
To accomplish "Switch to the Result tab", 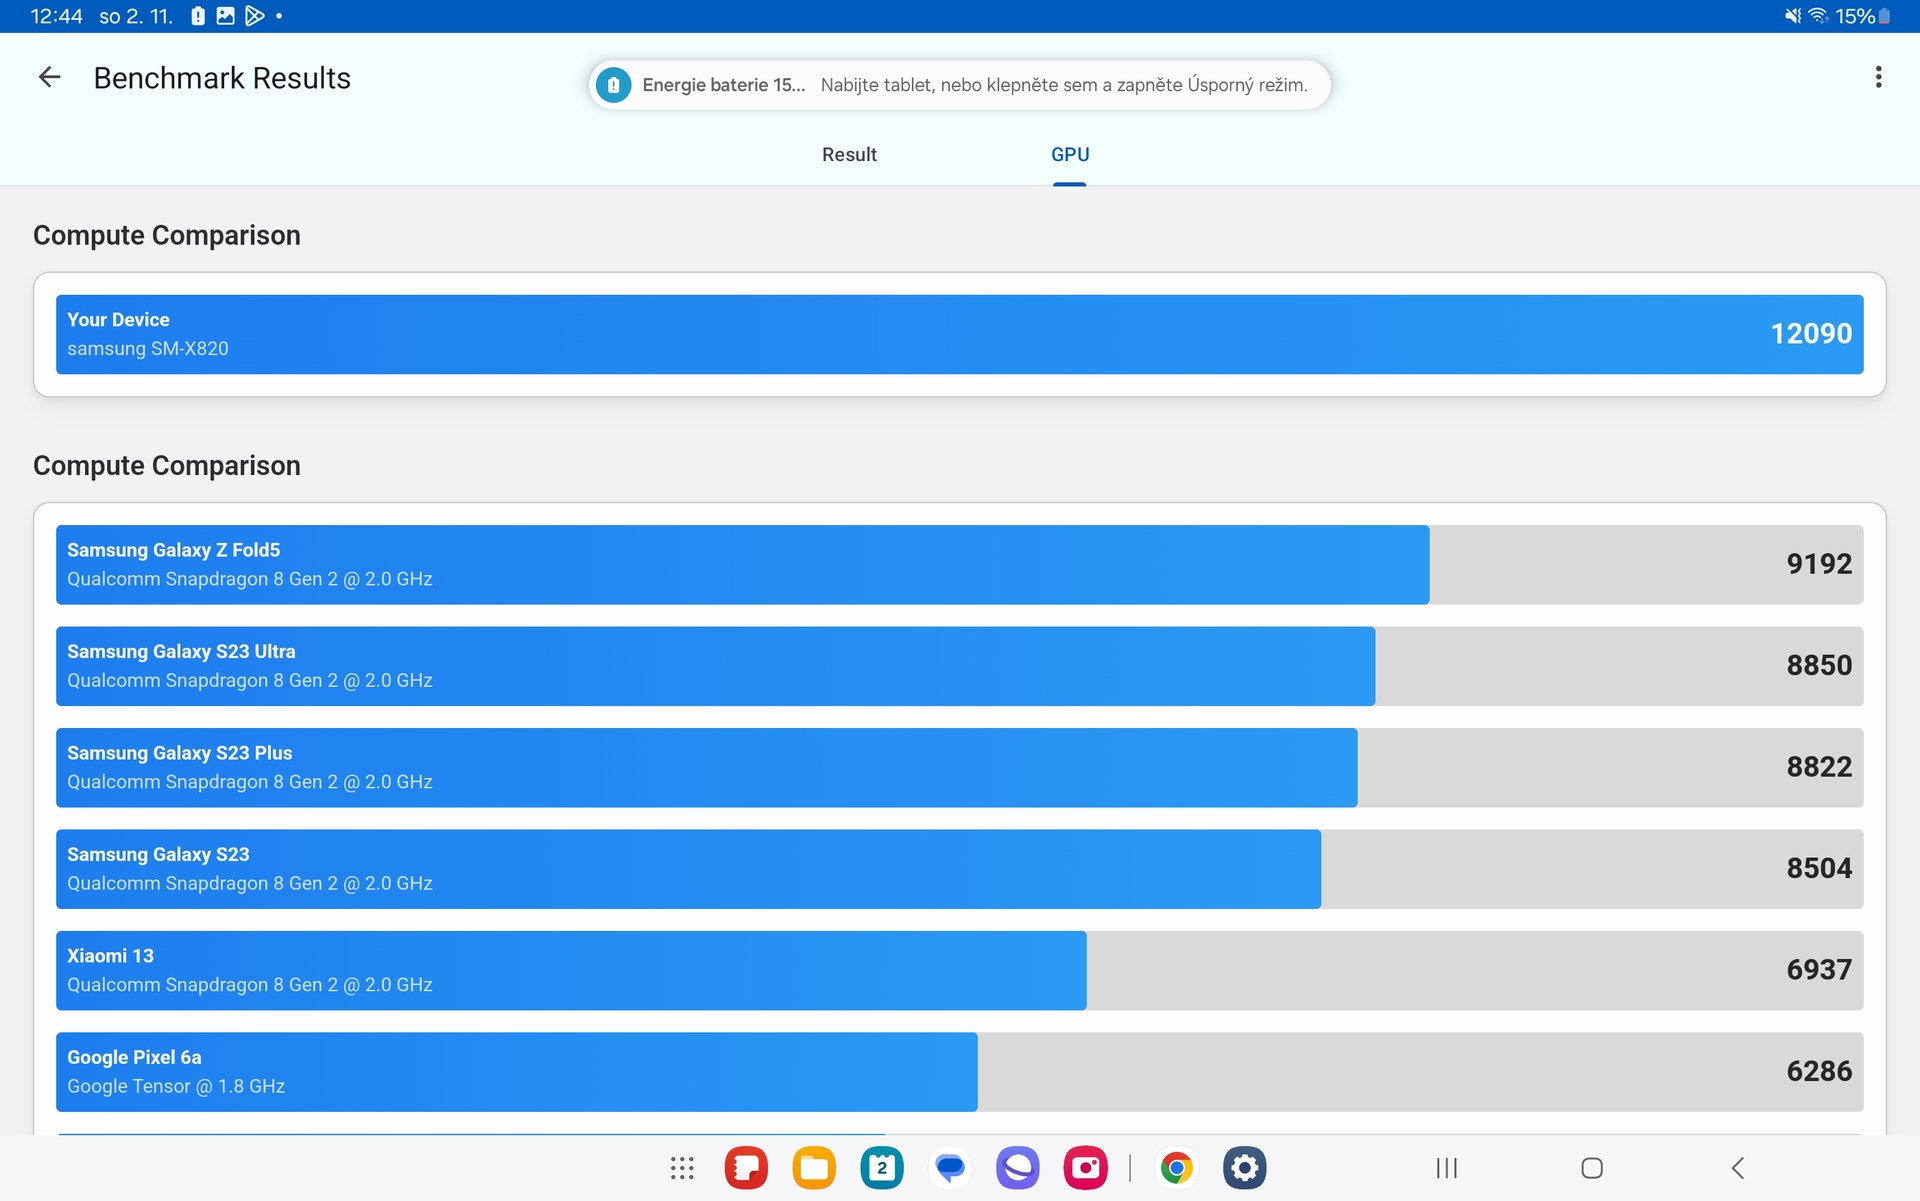I will pyautogui.click(x=849, y=155).
